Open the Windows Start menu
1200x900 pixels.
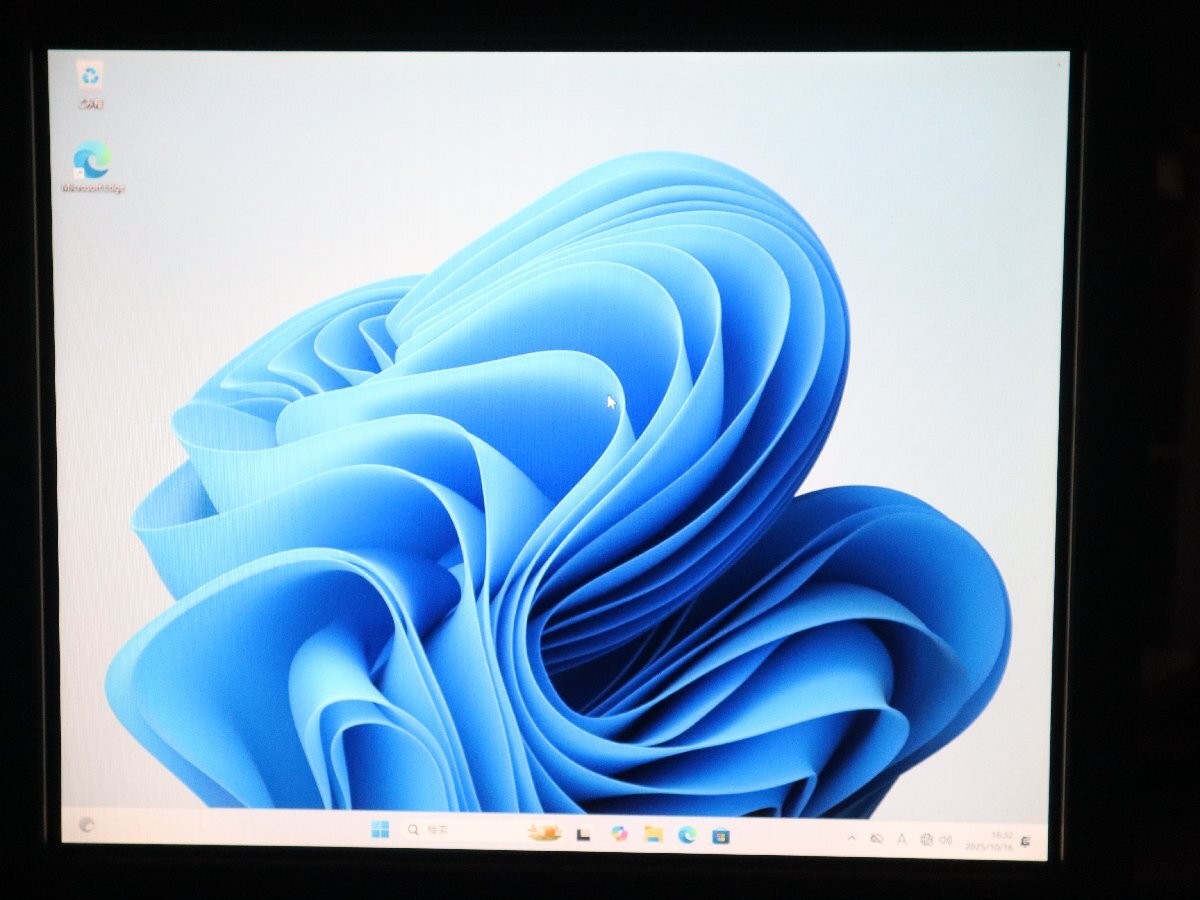point(380,830)
